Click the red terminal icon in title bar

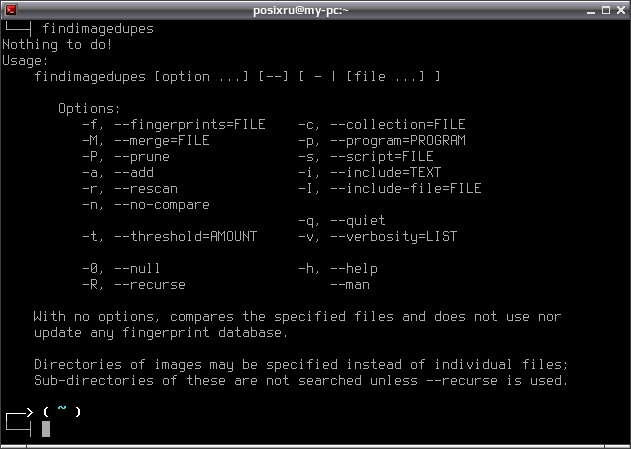[x=11, y=10]
